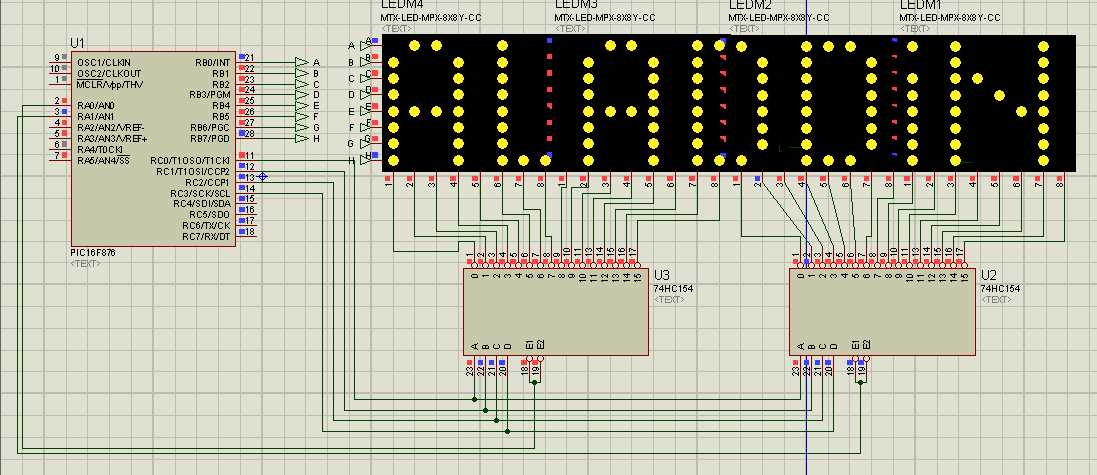This screenshot has height=475, width=1097.
Task: Click the RA5/AN4/SS pin label
Action: (x=103, y=160)
